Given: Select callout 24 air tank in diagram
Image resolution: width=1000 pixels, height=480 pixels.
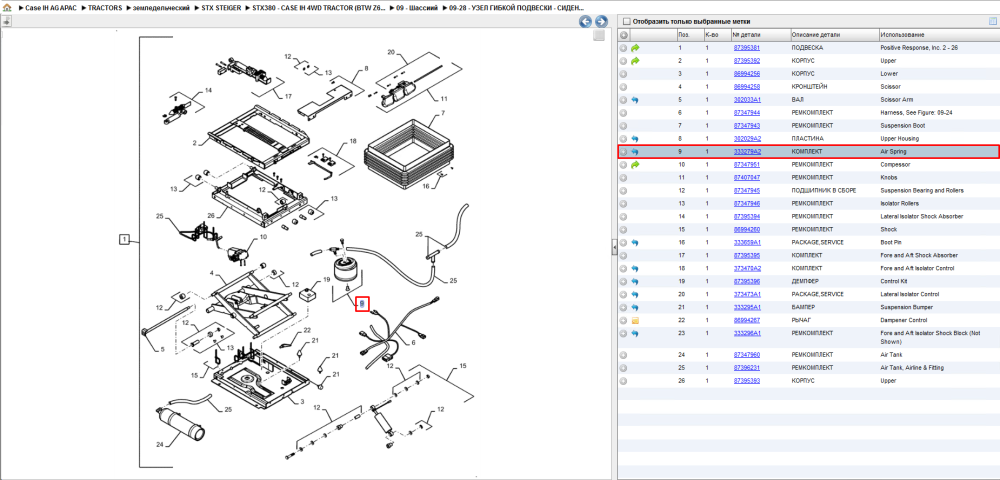Looking at the screenshot, I should (161, 444).
